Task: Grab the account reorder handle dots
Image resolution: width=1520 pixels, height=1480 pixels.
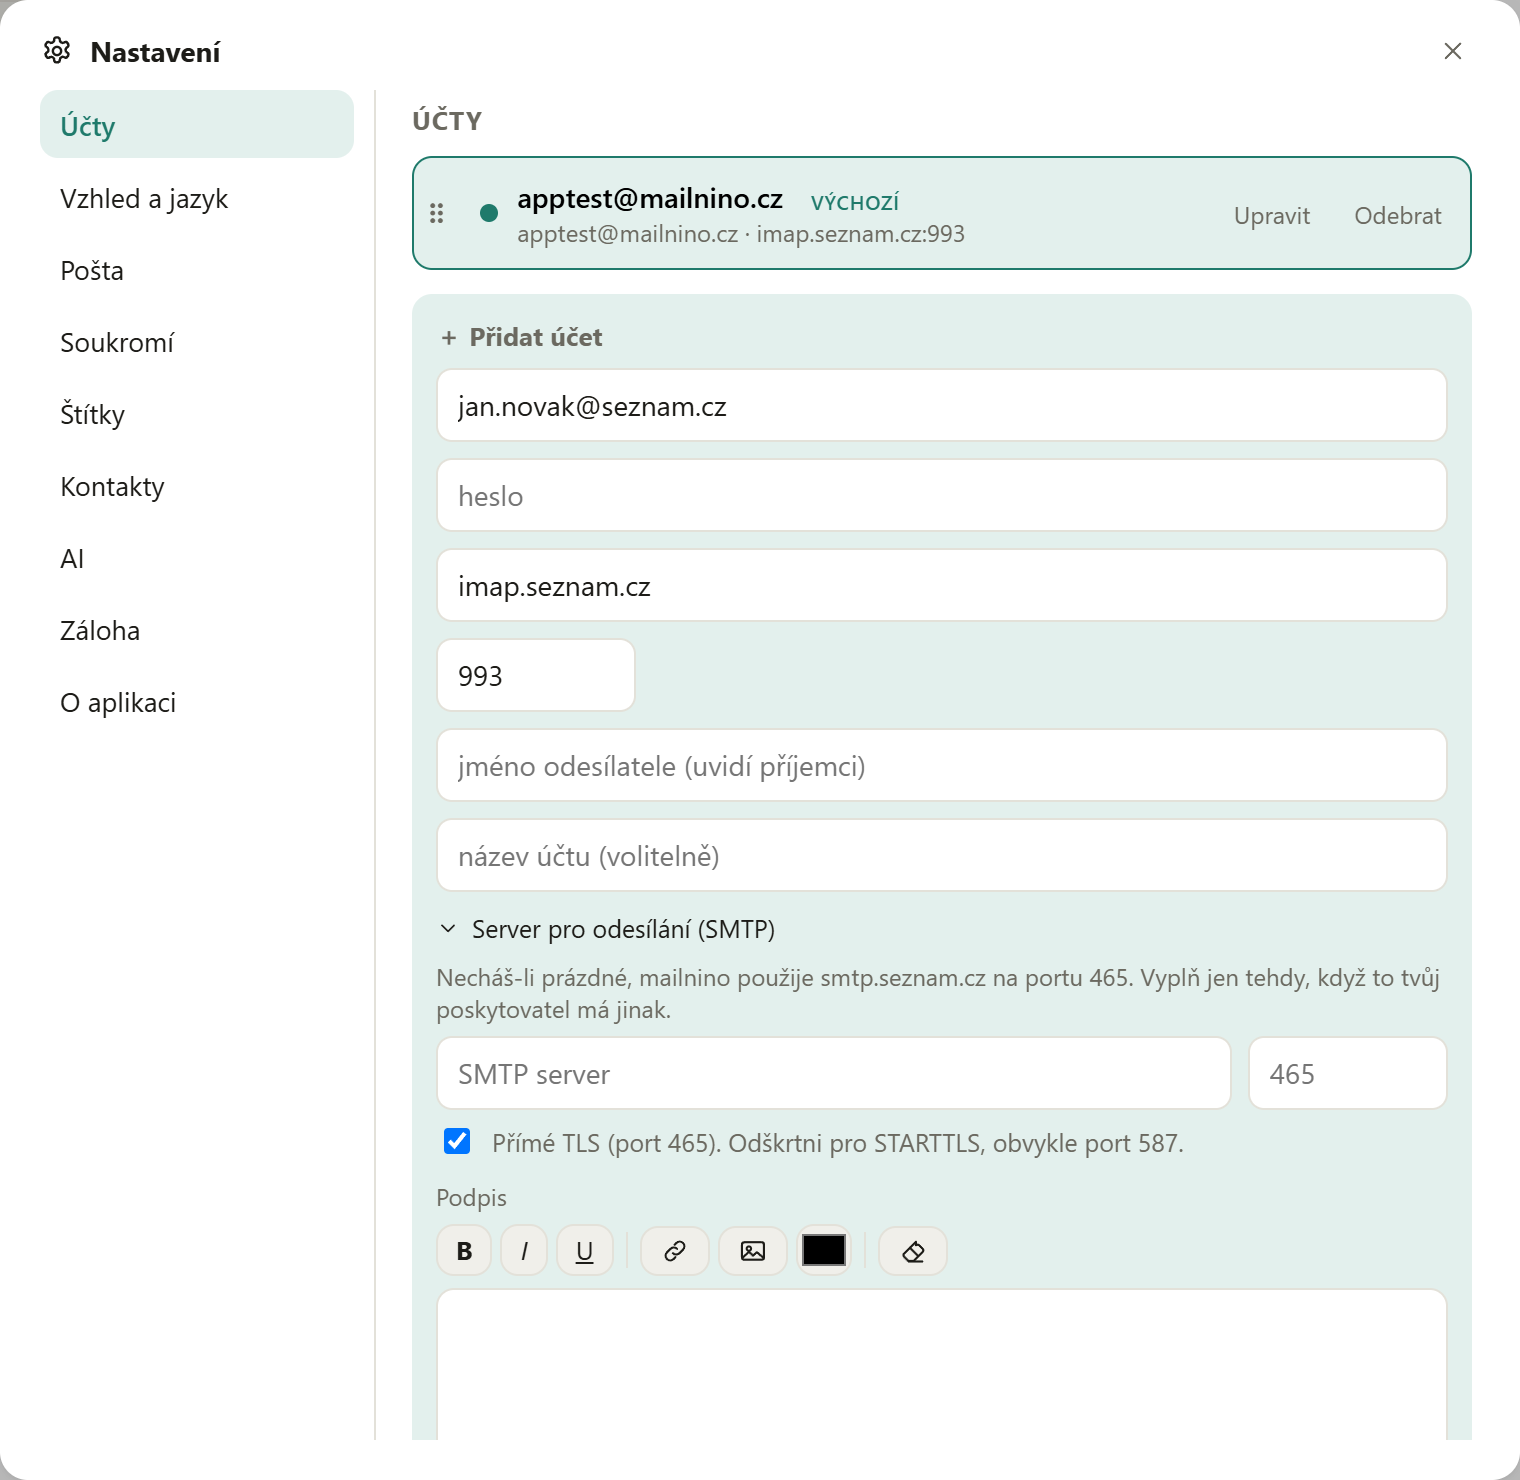Action: (437, 213)
